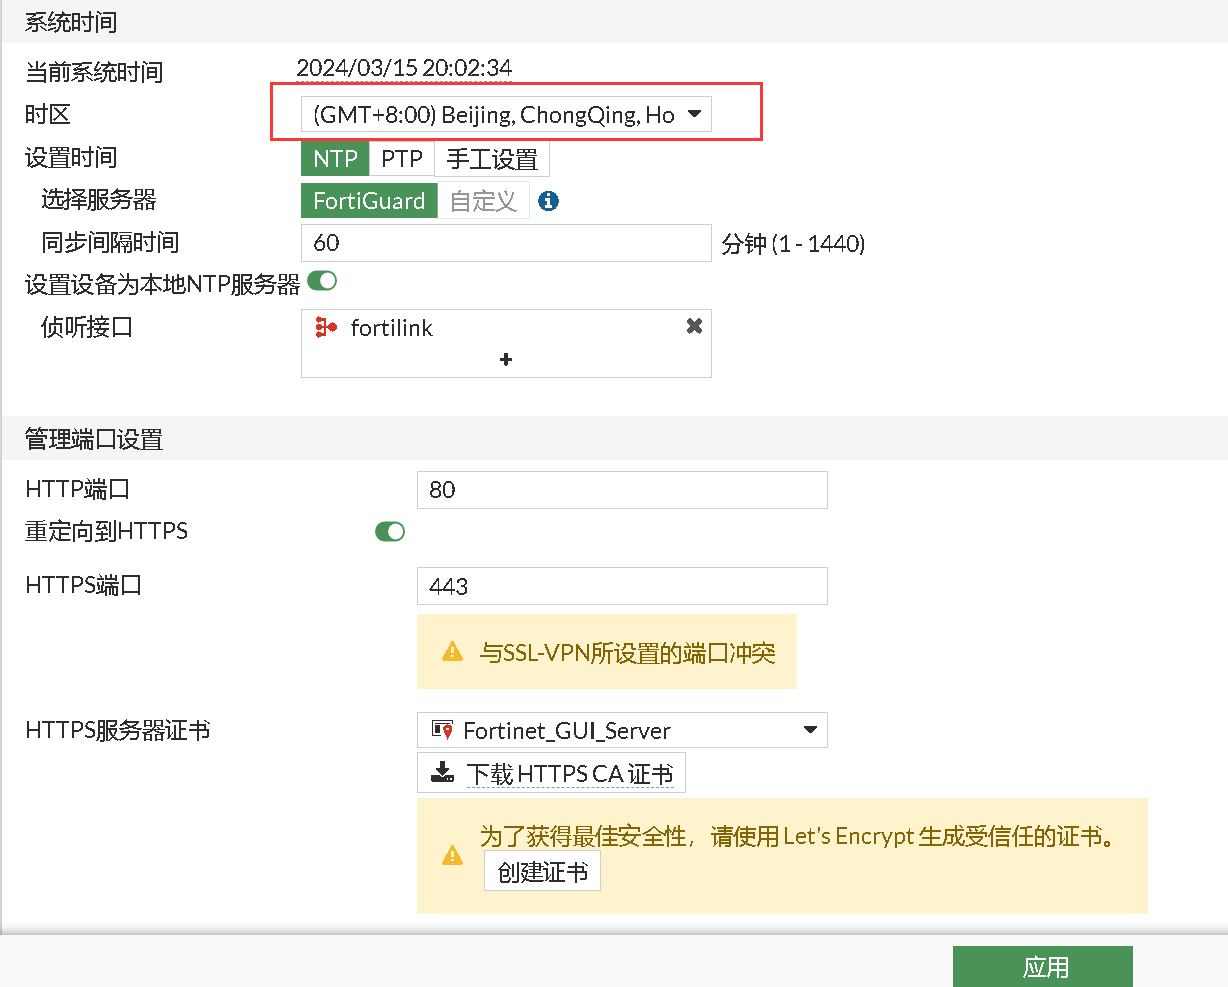Toggle 设置设备为本地NTP服务器 switch
The height and width of the screenshot is (987, 1228).
(x=322, y=281)
